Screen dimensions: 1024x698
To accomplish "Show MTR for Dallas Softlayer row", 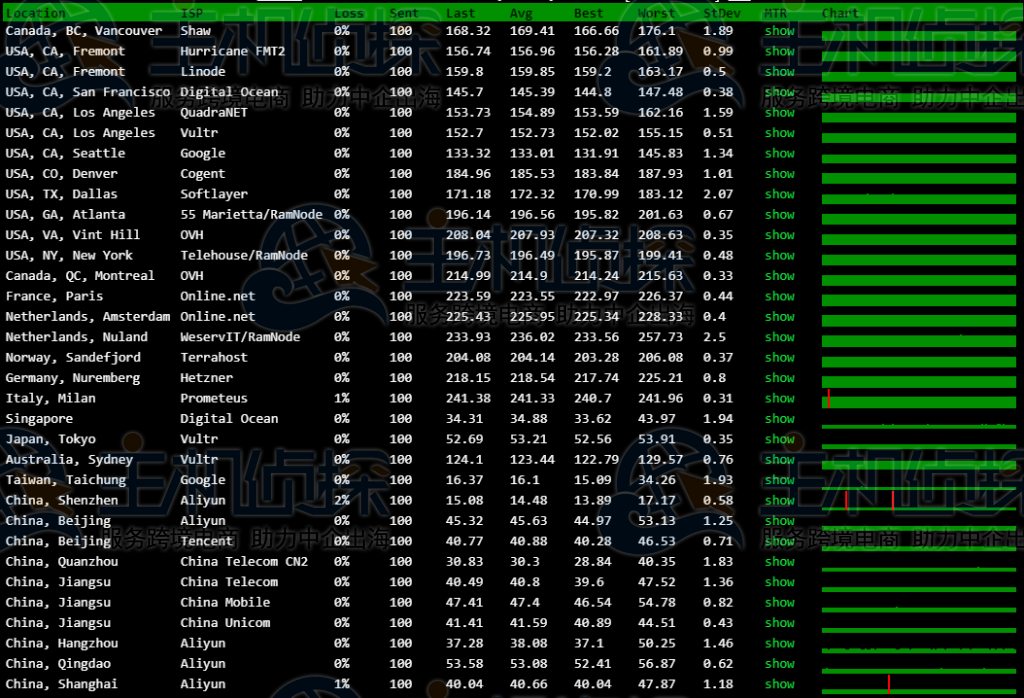I will [780, 194].
